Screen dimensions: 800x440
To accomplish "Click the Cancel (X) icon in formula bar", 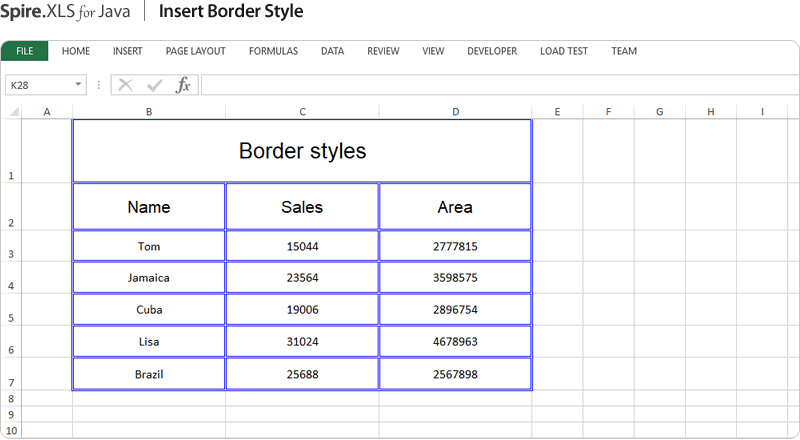I will (x=125, y=85).
